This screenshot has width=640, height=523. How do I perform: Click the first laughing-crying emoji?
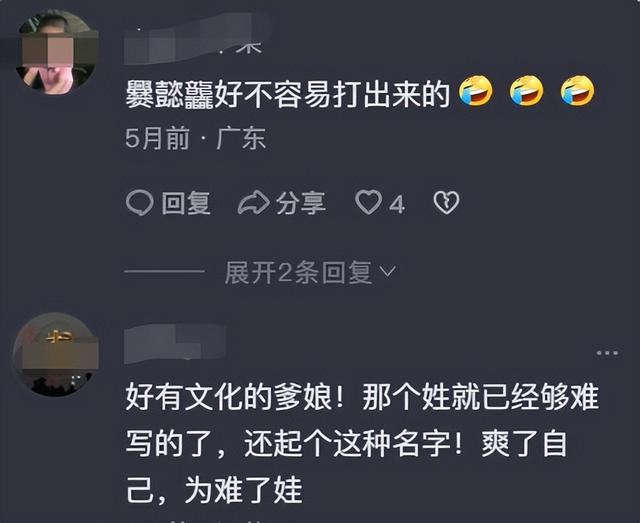(x=476, y=91)
